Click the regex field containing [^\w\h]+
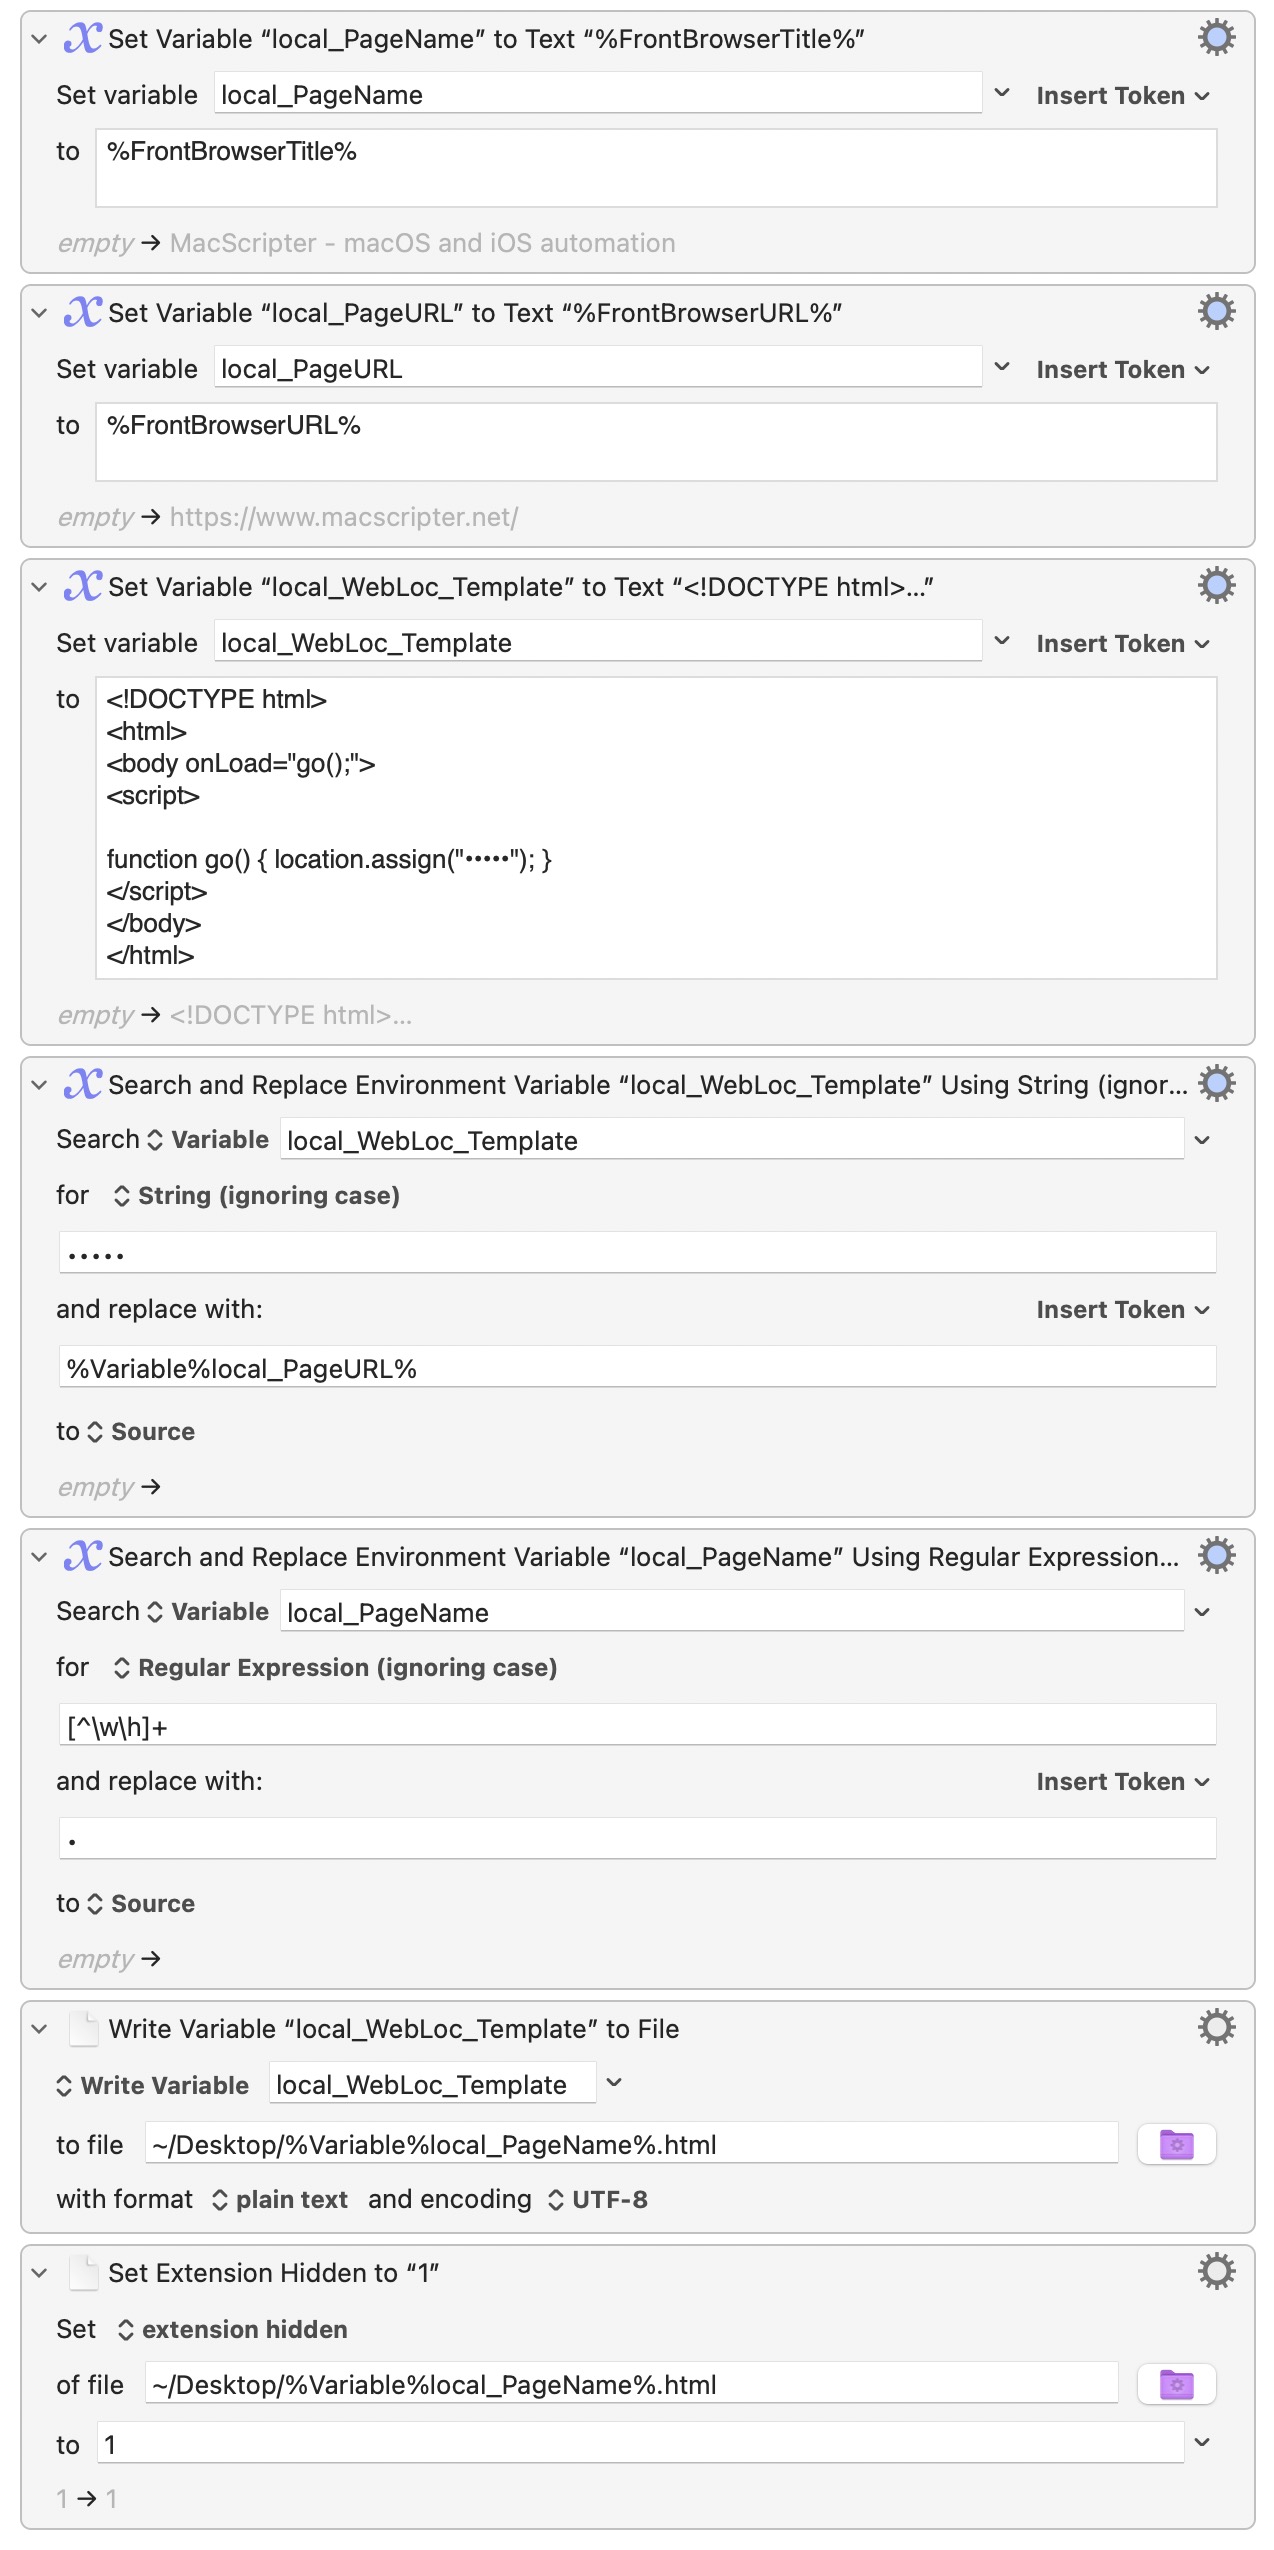 tap(637, 1727)
